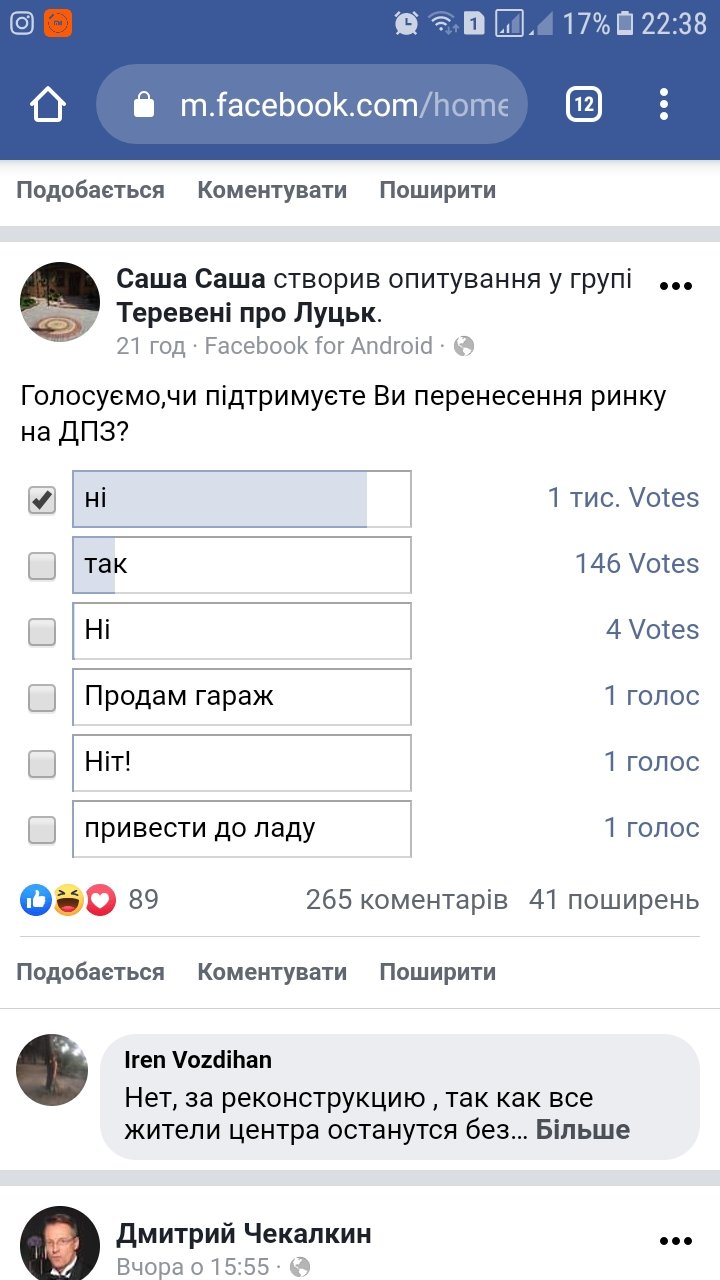The height and width of the screenshot is (1280, 720).
Task: Open the '265 коментарів' link
Action: [x=407, y=900]
